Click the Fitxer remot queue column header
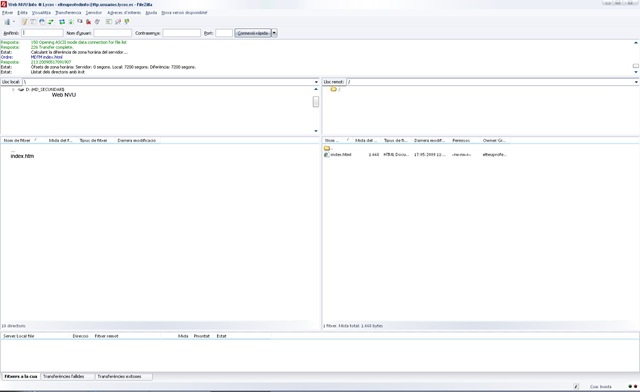 coord(107,336)
